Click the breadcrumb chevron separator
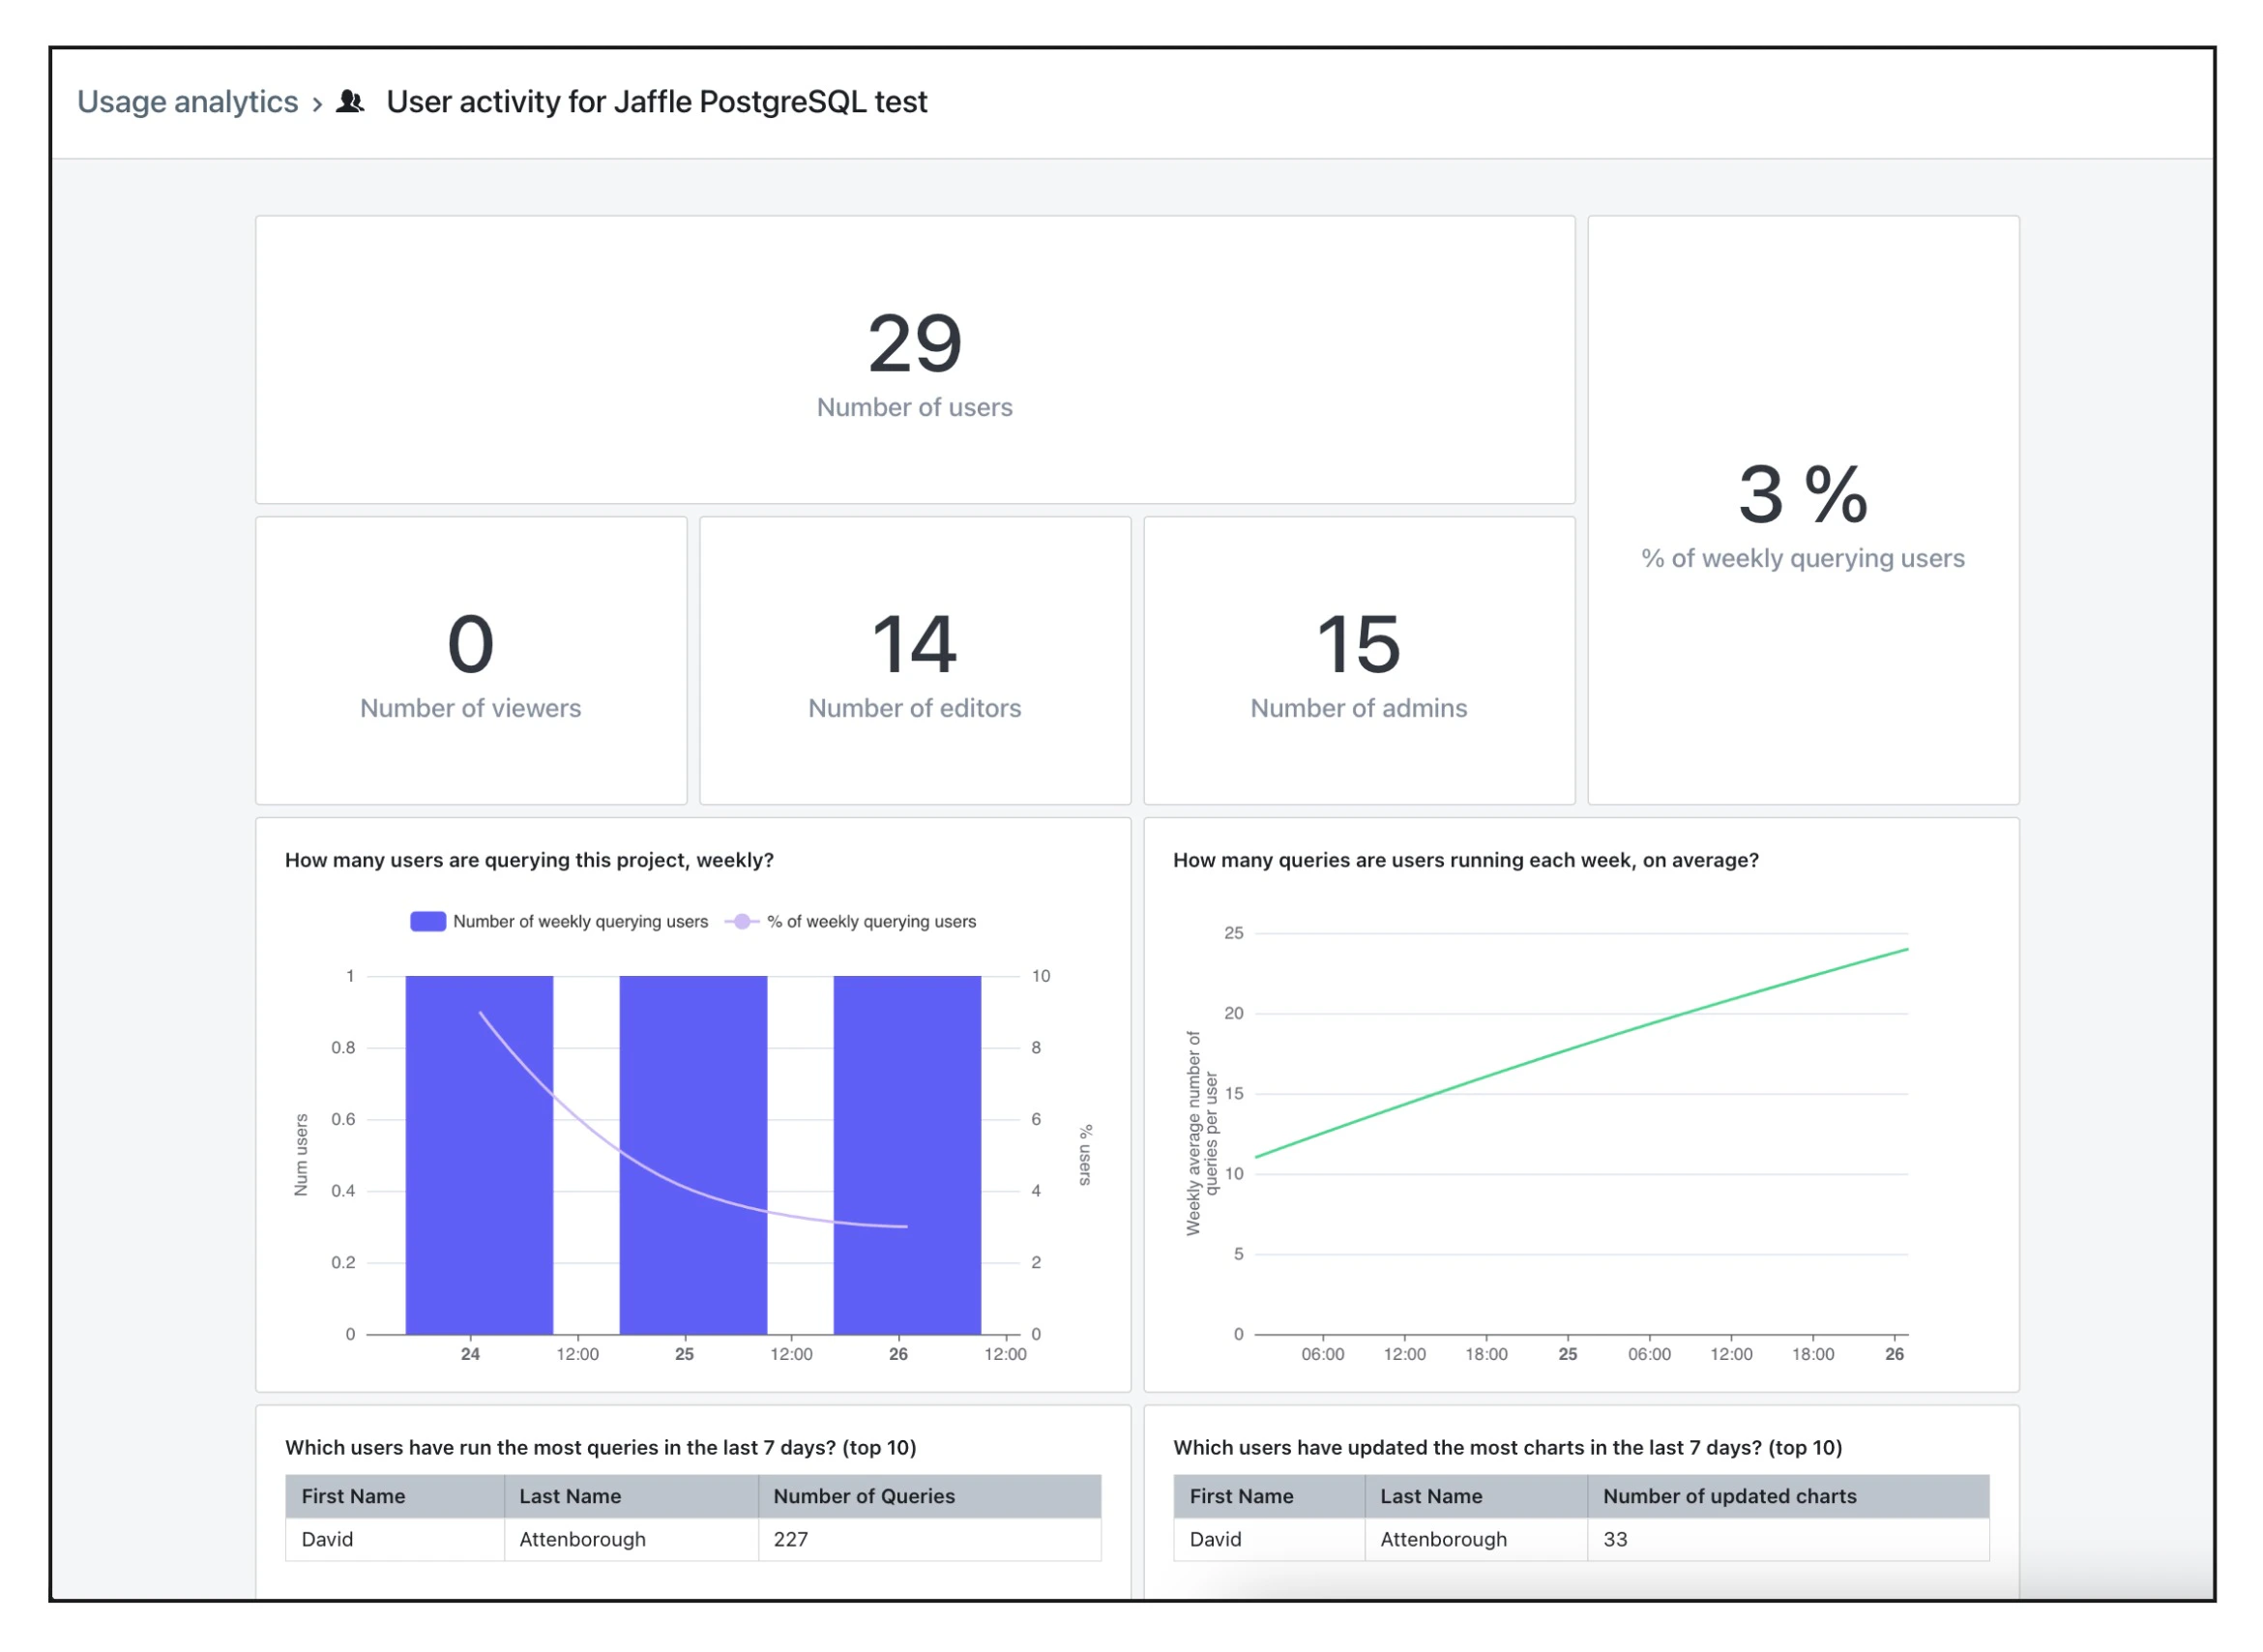Screen dimensions: 2263x1652 click(x=317, y=104)
